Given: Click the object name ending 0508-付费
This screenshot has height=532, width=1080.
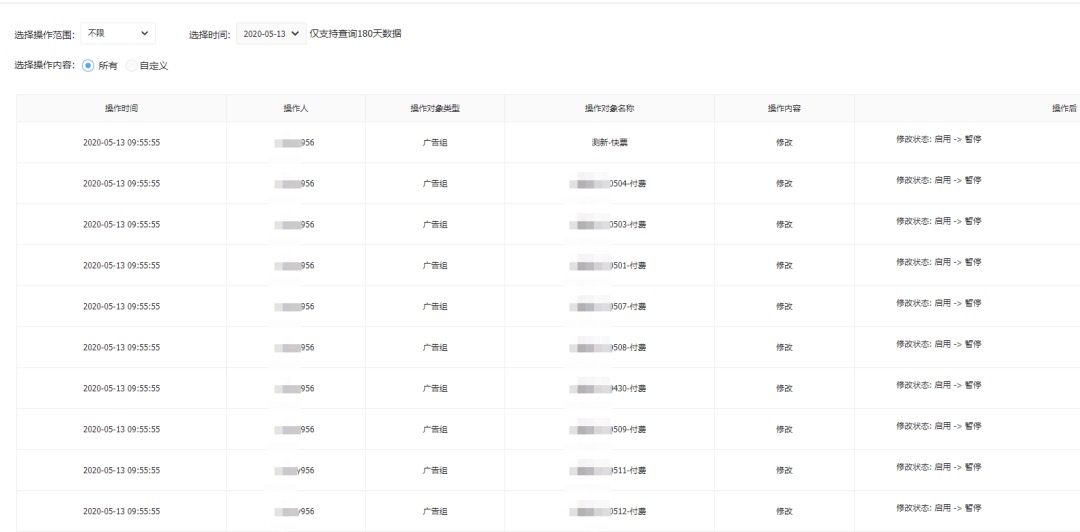Looking at the screenshot, I should point(609,347).
